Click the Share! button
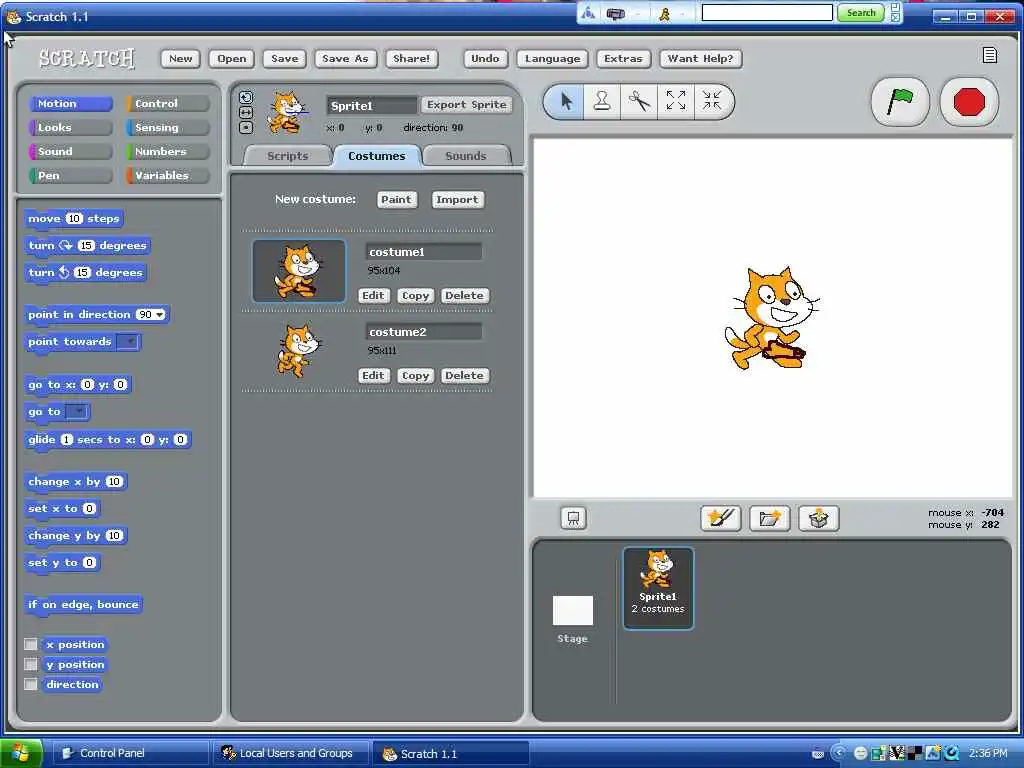 pyautogui.click(x=411, y=59)
